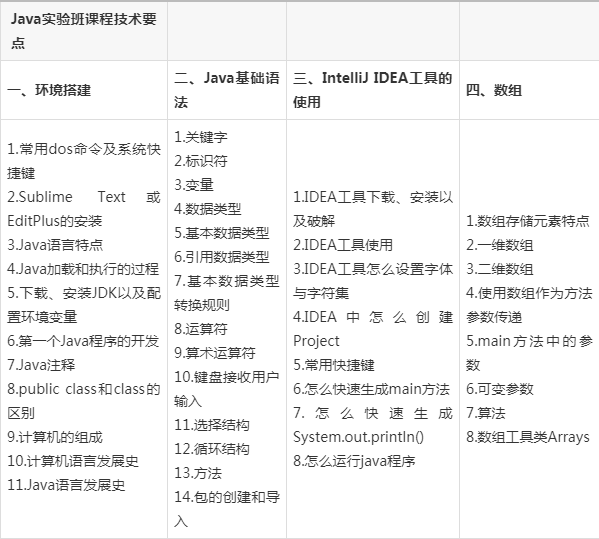Viewport: 599px width, 539px height.
Task: Select the line '3.Java语言特点'
Action: click(x=55, y=245)
